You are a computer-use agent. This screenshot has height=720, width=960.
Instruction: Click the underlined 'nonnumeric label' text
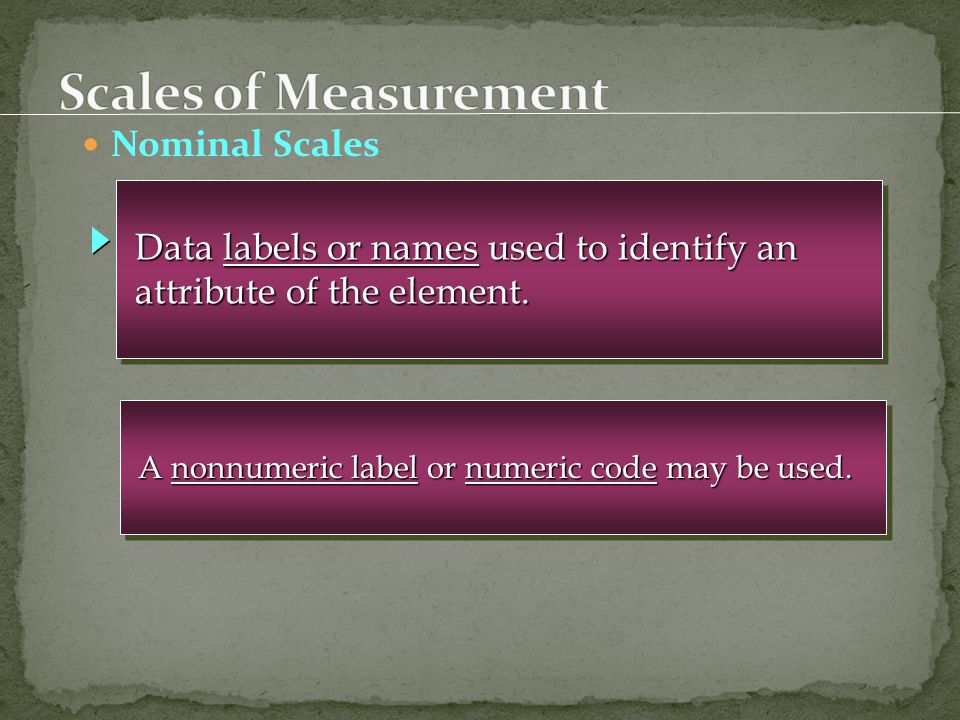[294, 468]
